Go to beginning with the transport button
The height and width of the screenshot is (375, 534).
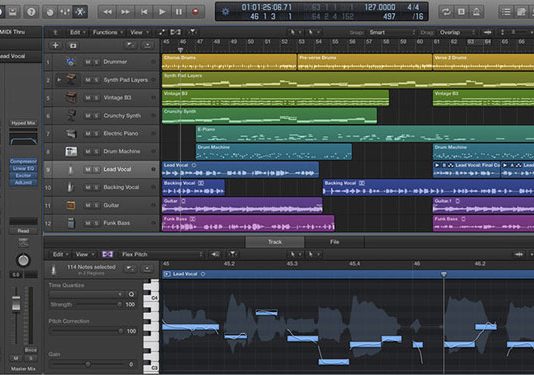[144, 12]
